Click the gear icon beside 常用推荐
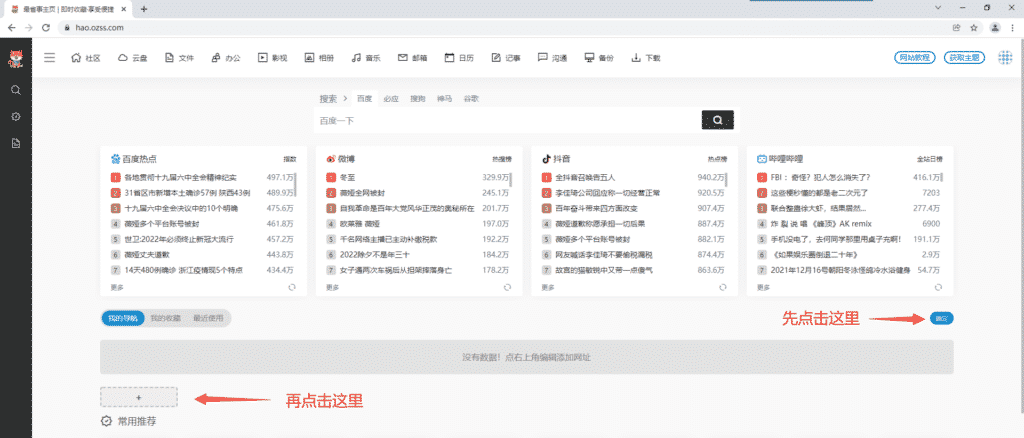The height and width of the screenshot is (438, 1024). click(106, 421)
